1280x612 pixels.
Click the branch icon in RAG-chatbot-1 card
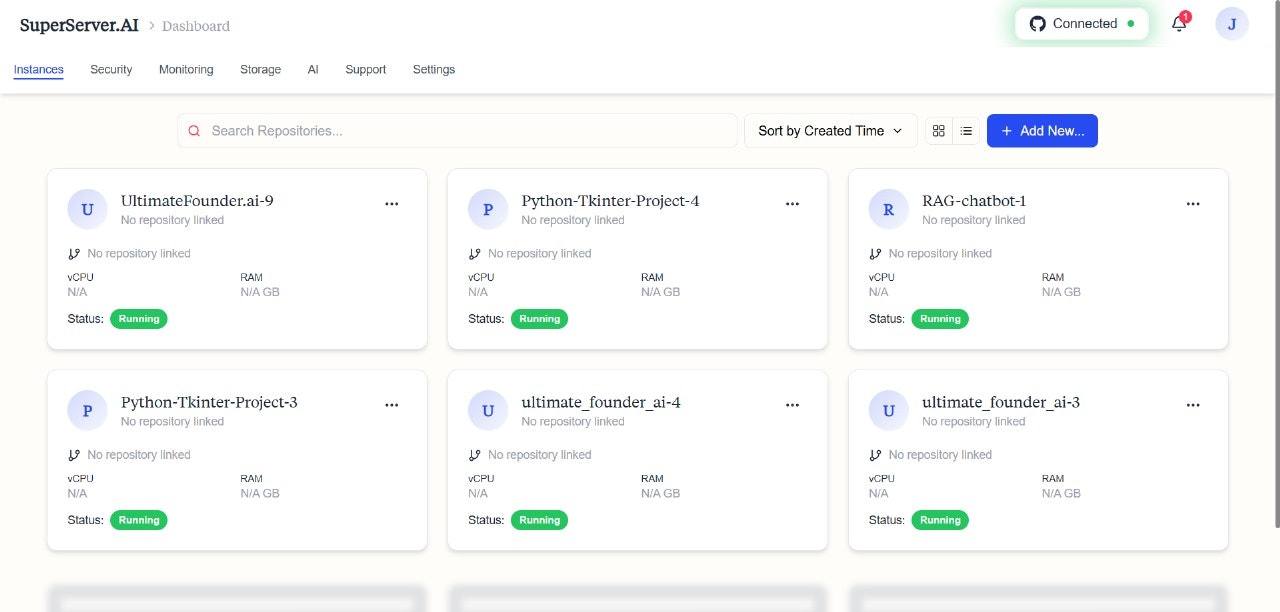[875, 254]
